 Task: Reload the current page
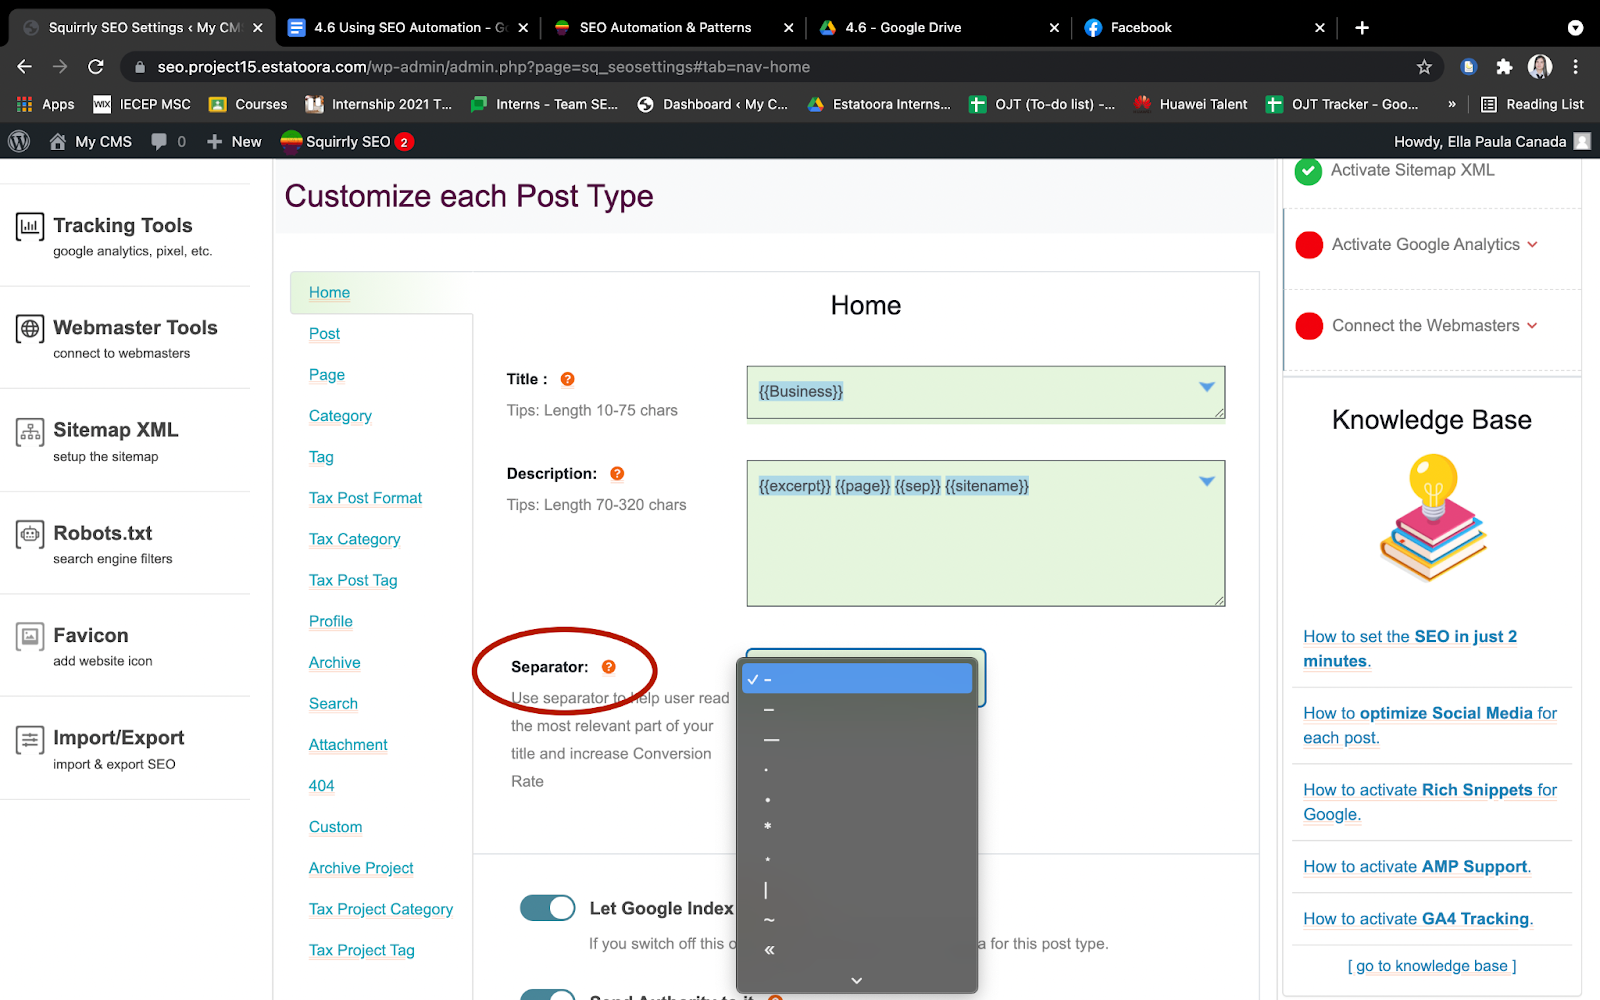point(96,67)
